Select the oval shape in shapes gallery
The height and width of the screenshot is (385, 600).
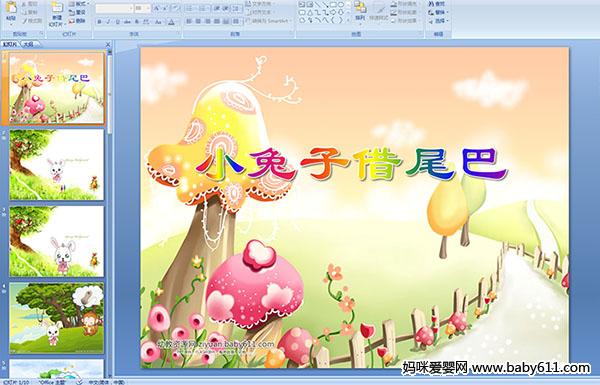(341, 5)
